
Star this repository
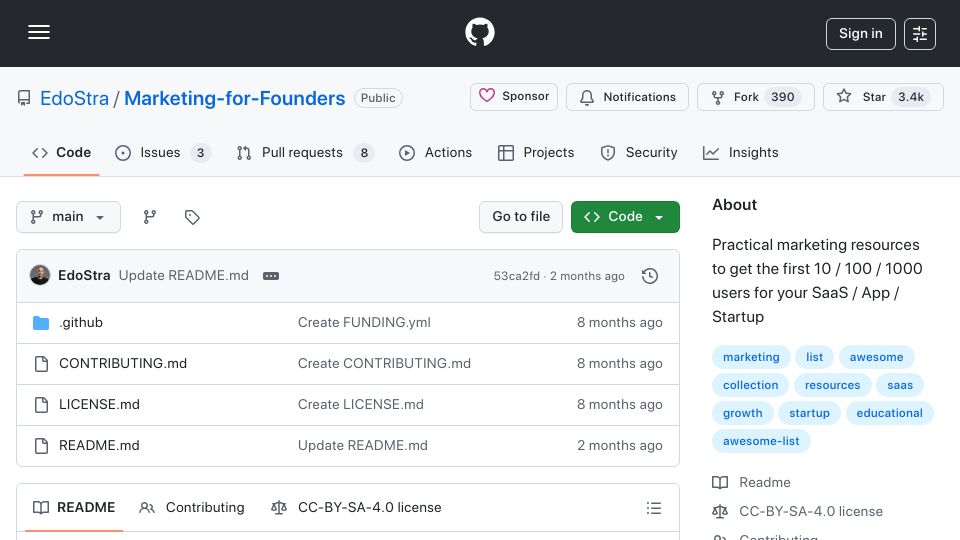pyautogui.click(x=883, y=97)
